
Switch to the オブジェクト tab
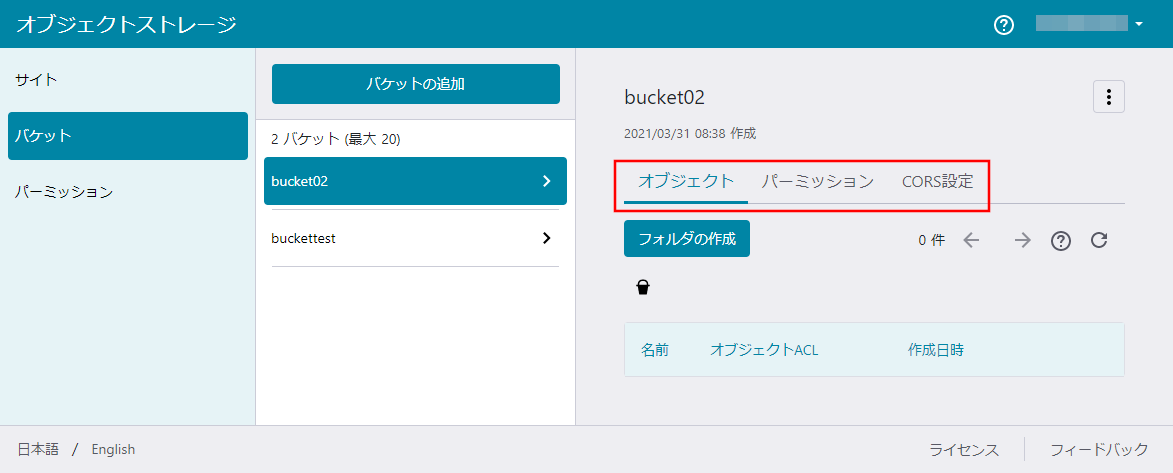tap(686, 182)
